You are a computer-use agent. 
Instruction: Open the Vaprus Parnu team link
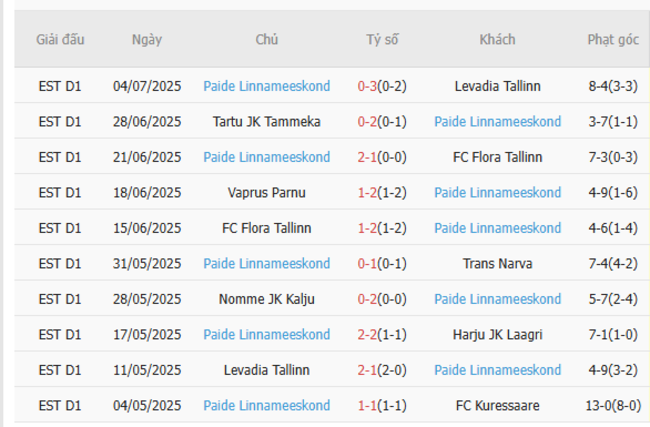click(x=267, y=193)
